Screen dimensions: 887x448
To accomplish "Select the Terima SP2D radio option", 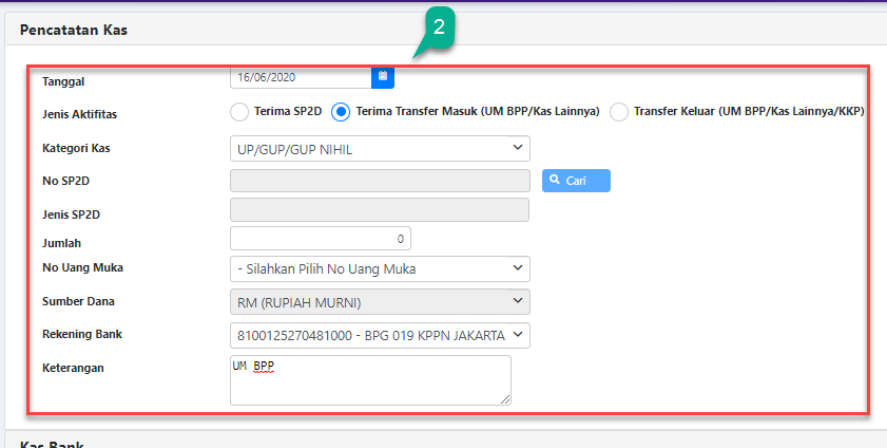I will coord(239,112).
